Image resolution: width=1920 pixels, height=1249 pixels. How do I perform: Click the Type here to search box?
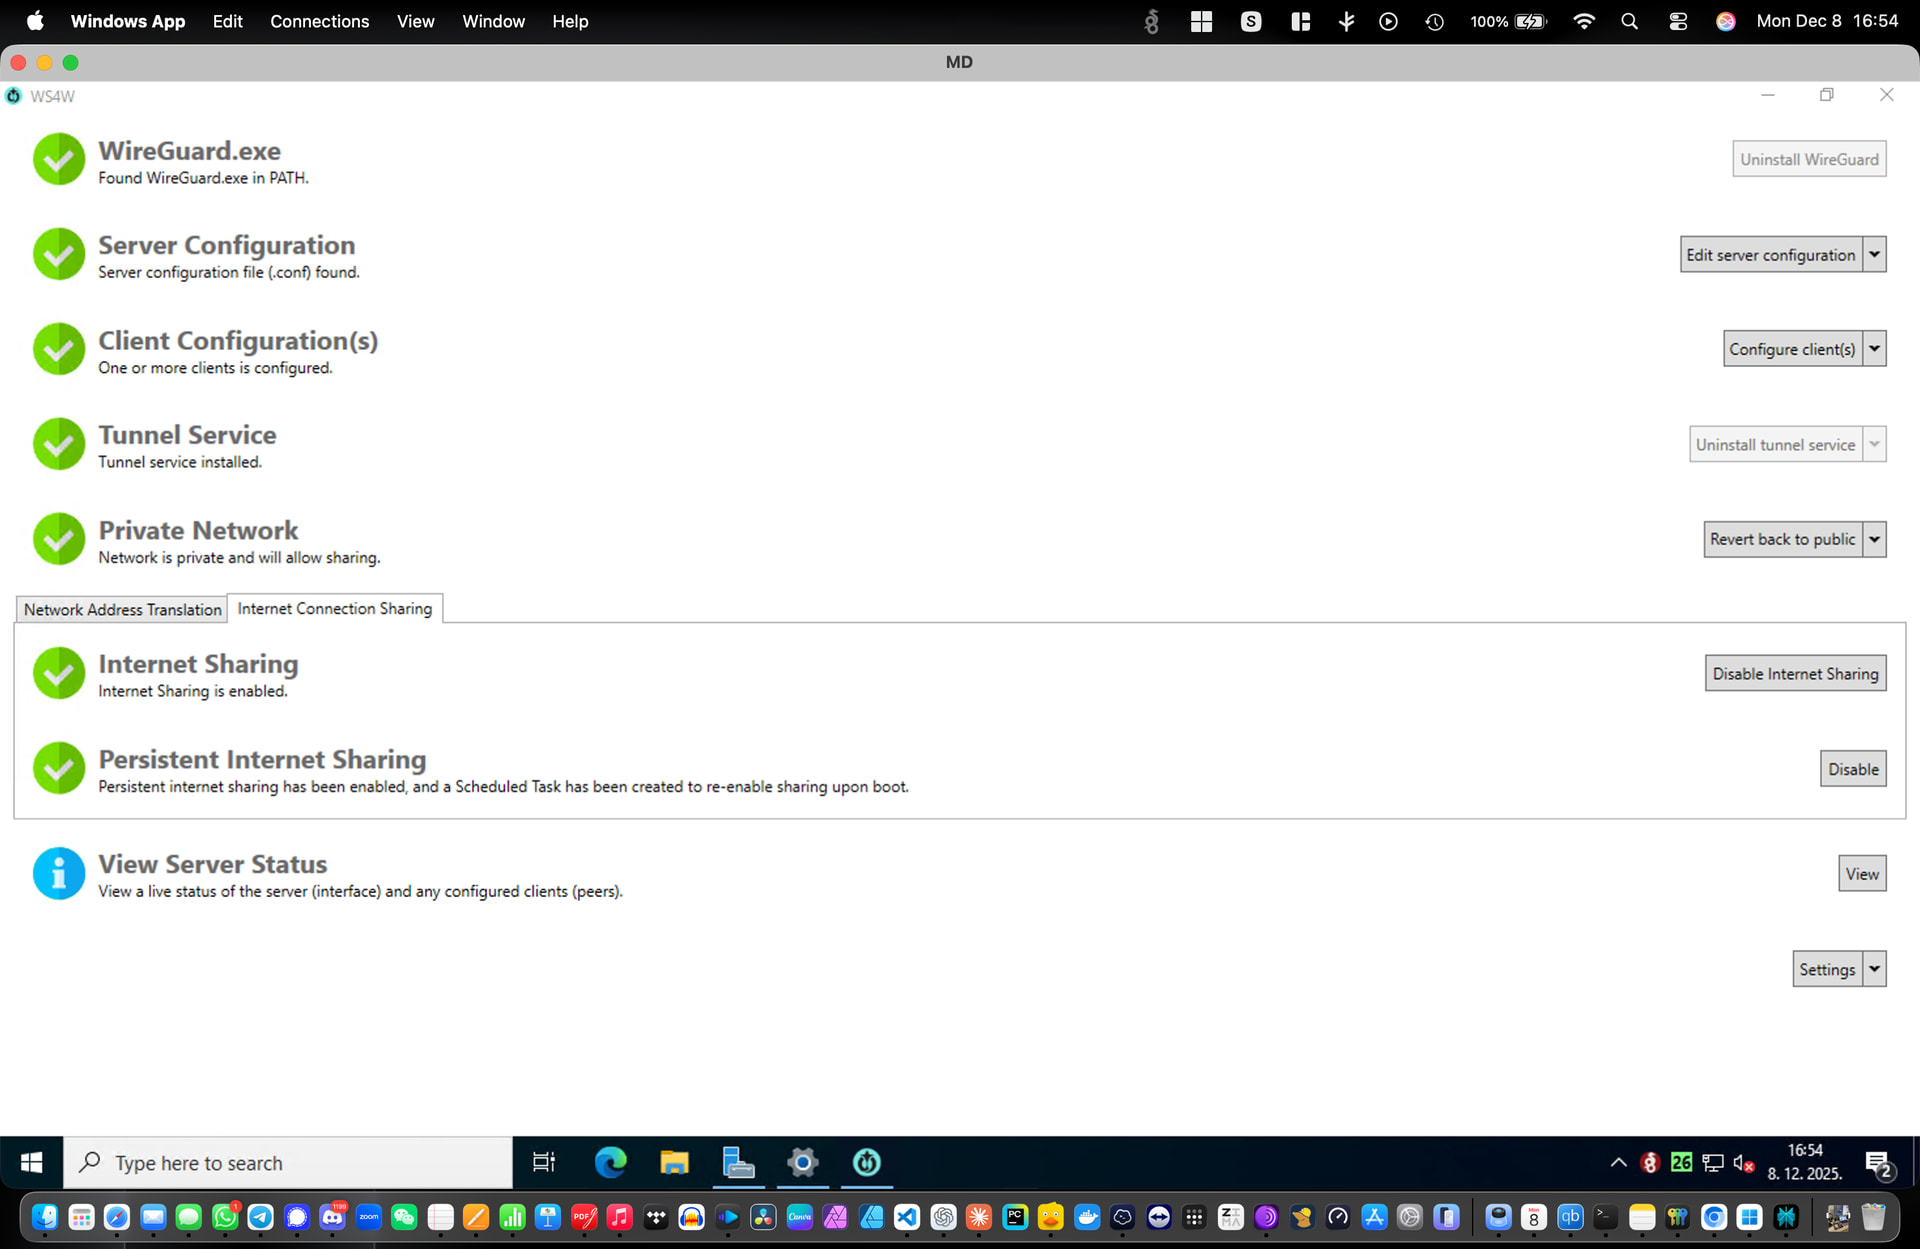(x=290, y=1162)
